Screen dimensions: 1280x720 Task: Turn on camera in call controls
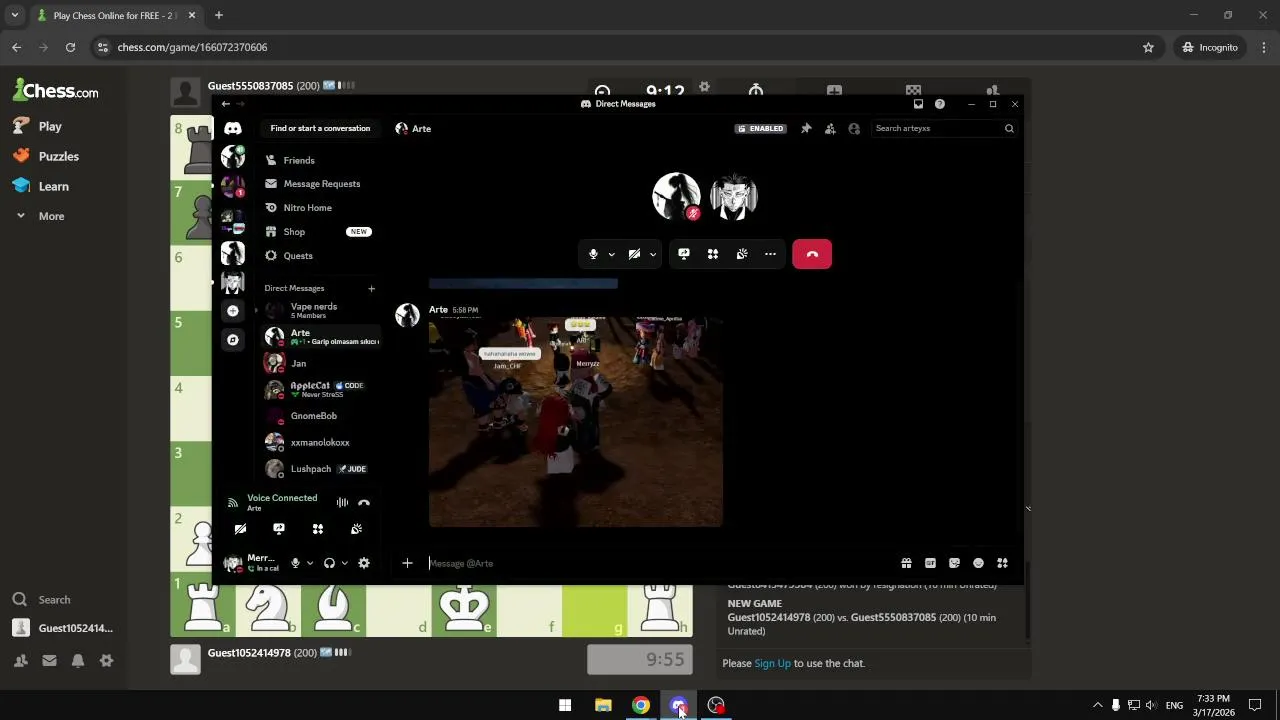pyautogui.click(x=634, y=254)
